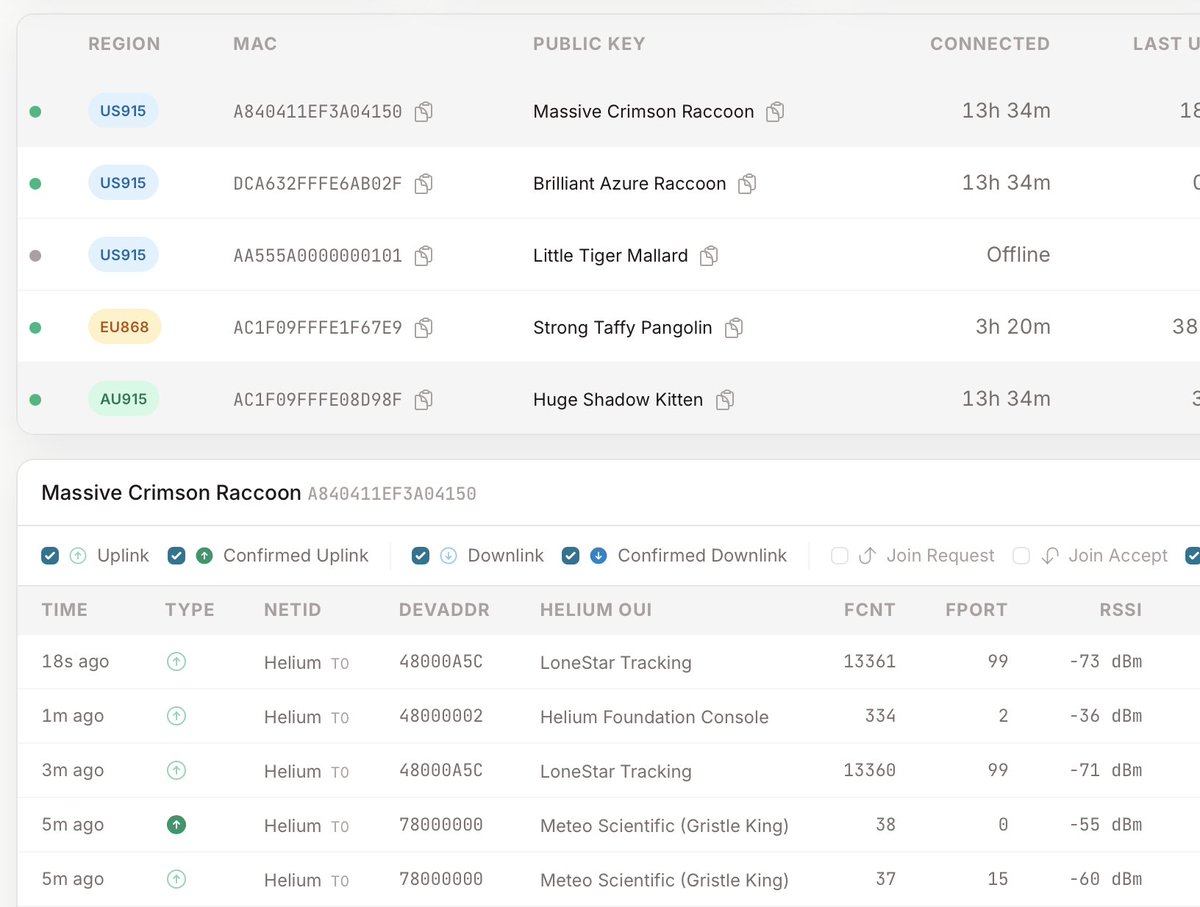The image size is (1200, 907).
Task: Click the US915 badge for Massive Crimson Raccoon
Action: tap(123, 111)
